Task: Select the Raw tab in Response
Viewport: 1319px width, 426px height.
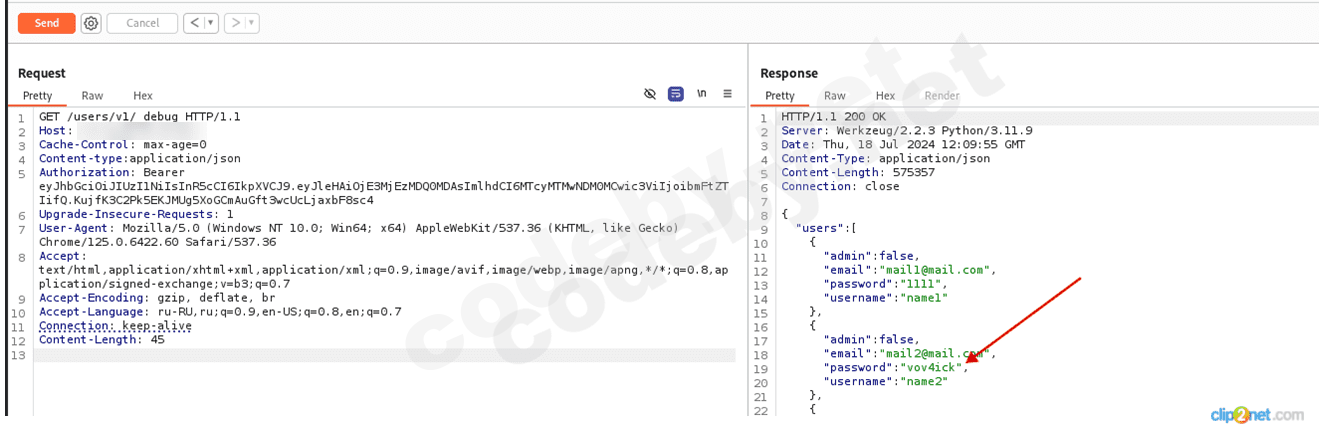Action: (834, 96)
